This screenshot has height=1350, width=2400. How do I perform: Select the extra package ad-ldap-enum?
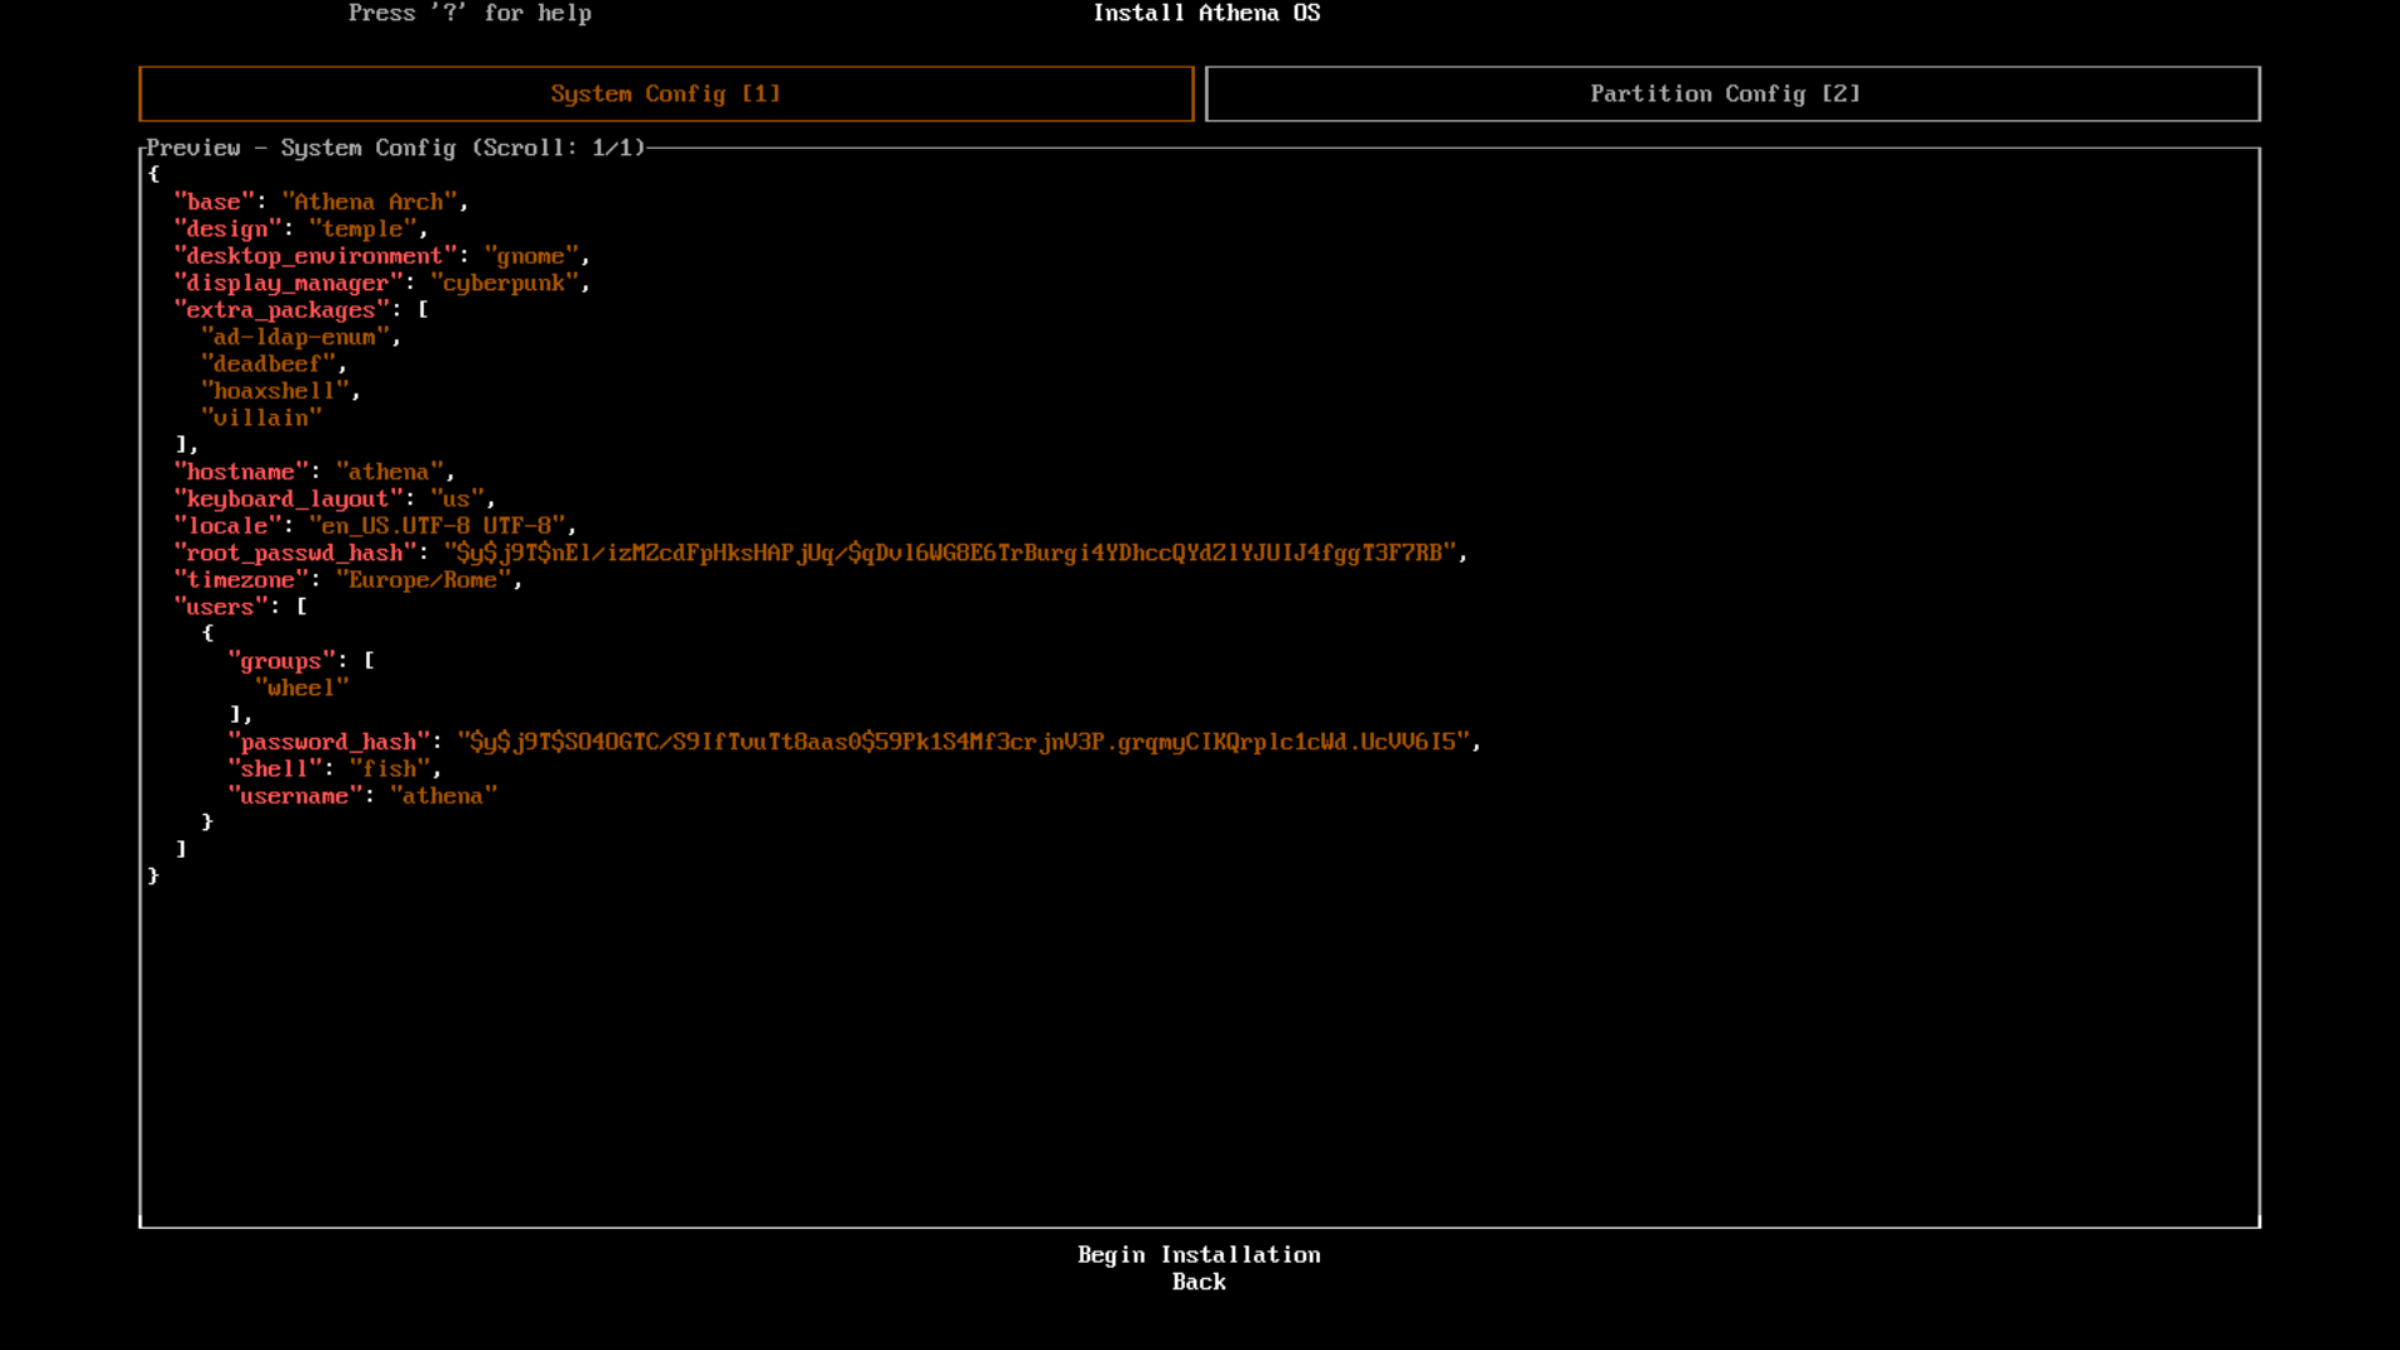pos(297,337)
